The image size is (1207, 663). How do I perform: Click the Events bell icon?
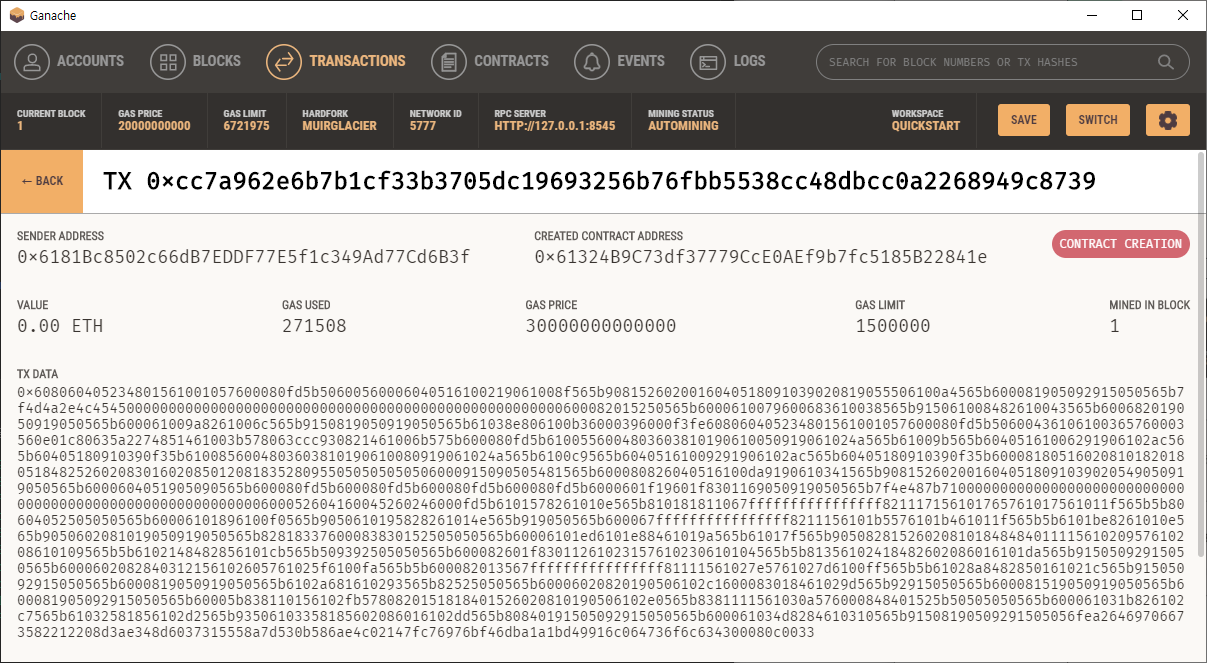tap(592, 62)
